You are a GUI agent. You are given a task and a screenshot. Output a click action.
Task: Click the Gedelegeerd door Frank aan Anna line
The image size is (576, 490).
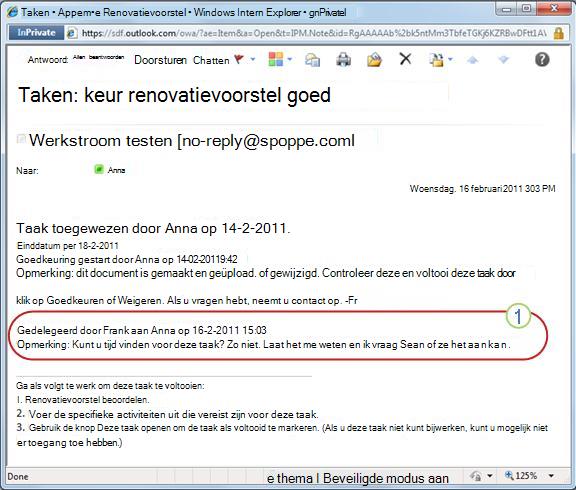tap(141, 330)
